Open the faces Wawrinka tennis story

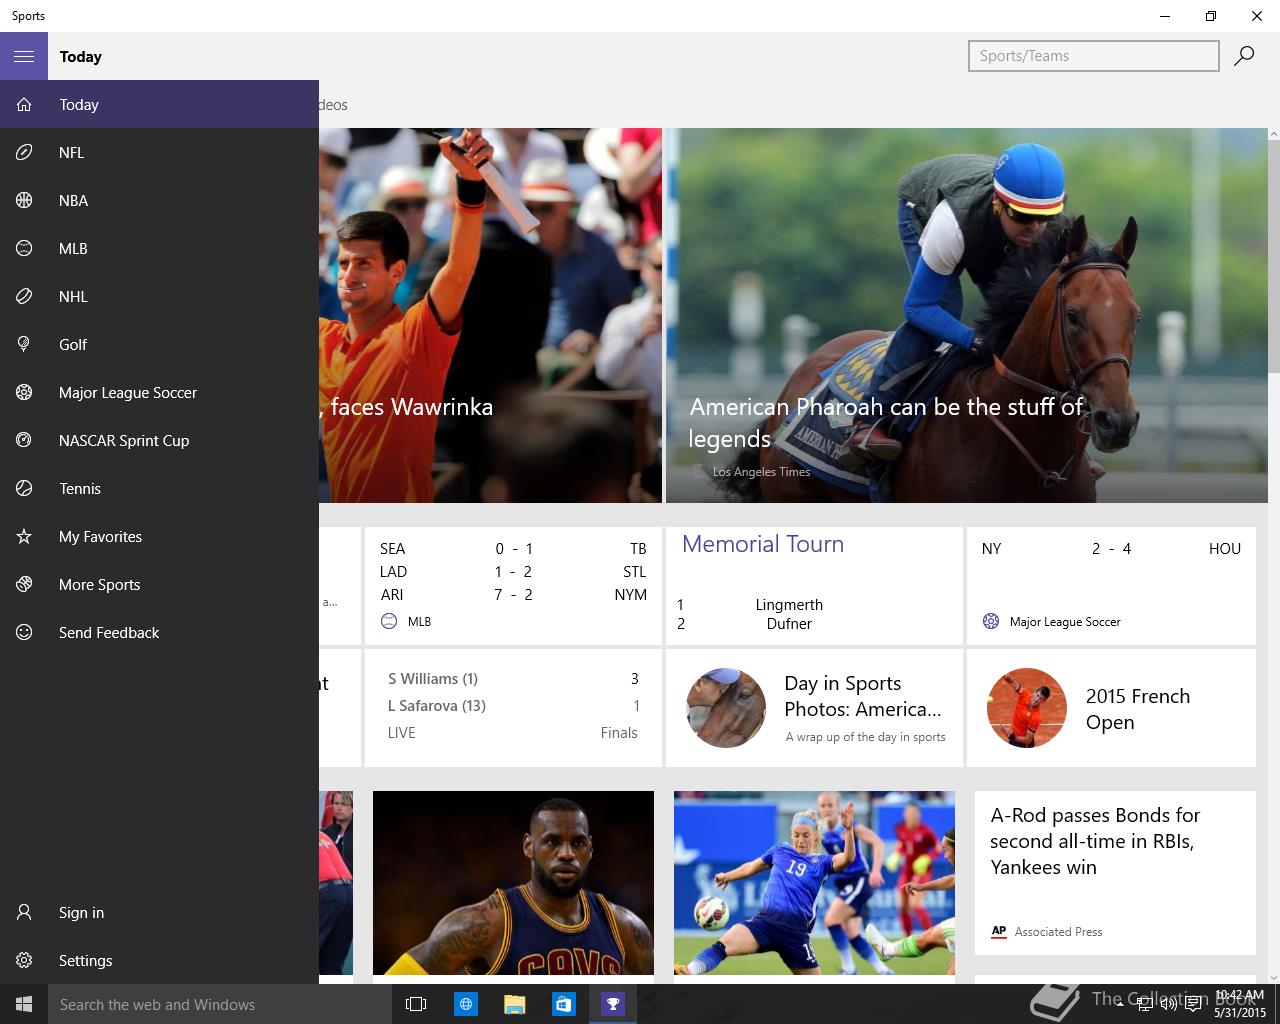click(x=490, y=315)
